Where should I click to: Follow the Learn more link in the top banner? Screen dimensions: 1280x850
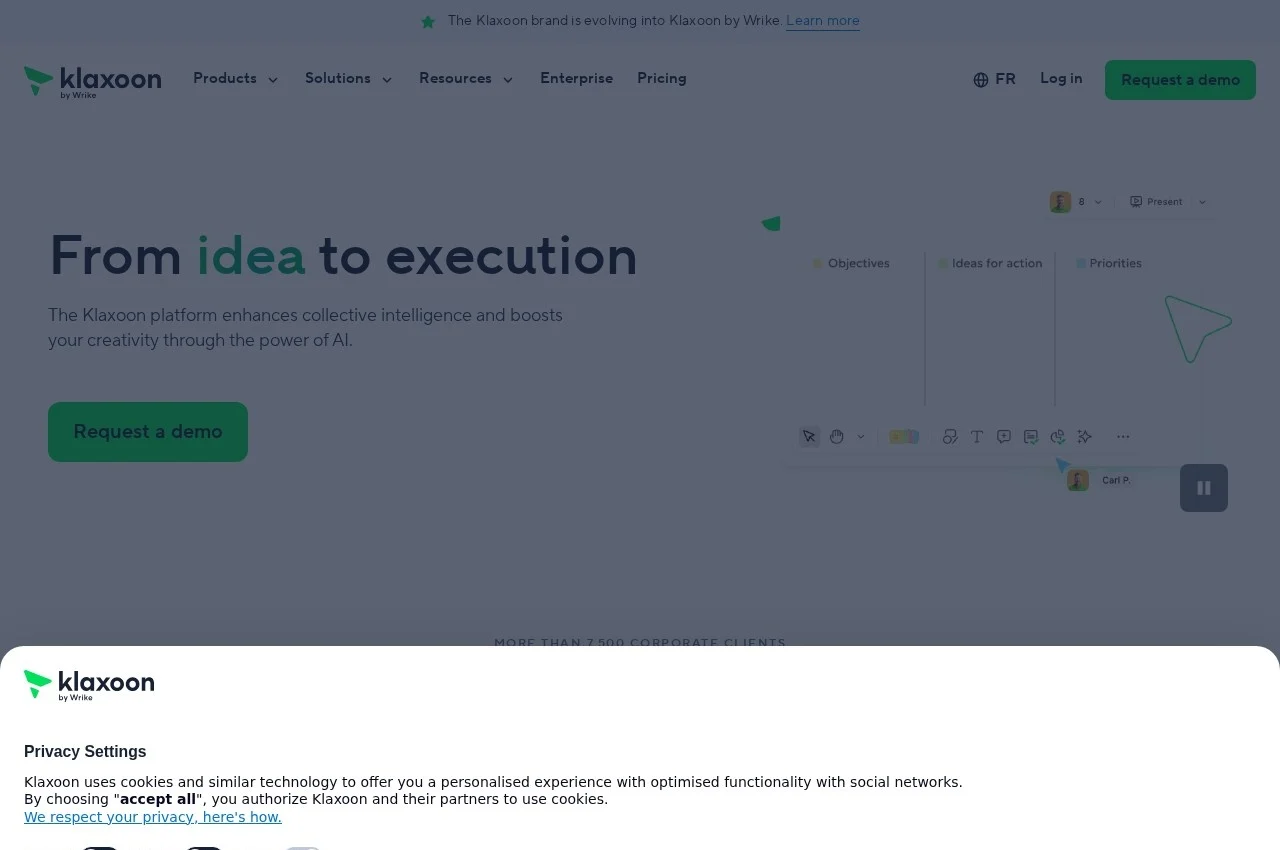click(823, 21)
